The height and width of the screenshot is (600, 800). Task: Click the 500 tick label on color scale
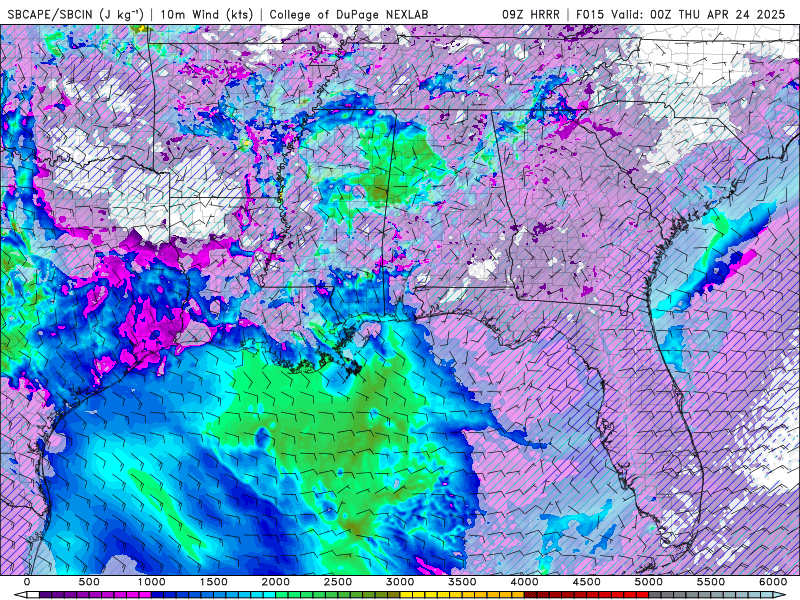89,582
